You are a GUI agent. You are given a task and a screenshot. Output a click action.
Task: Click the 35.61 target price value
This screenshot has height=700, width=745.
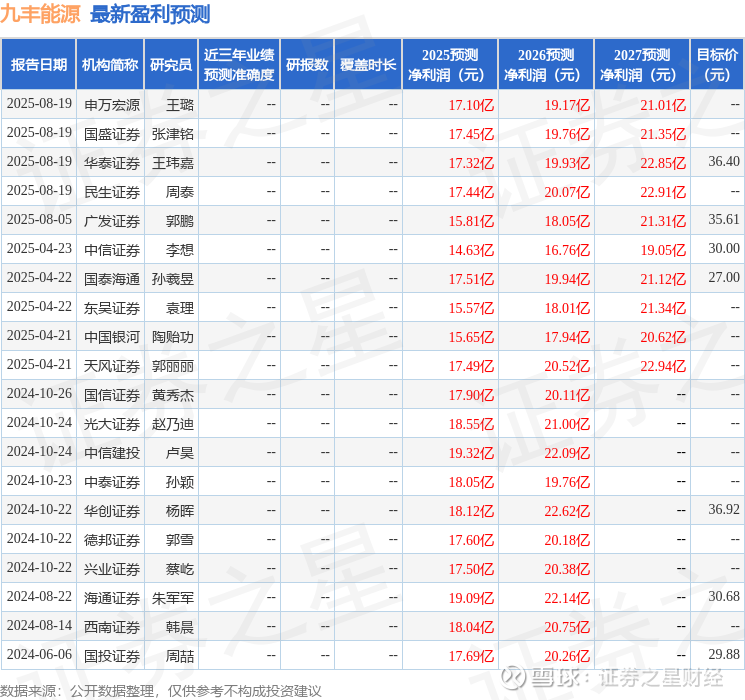click(x=724, y=219)
